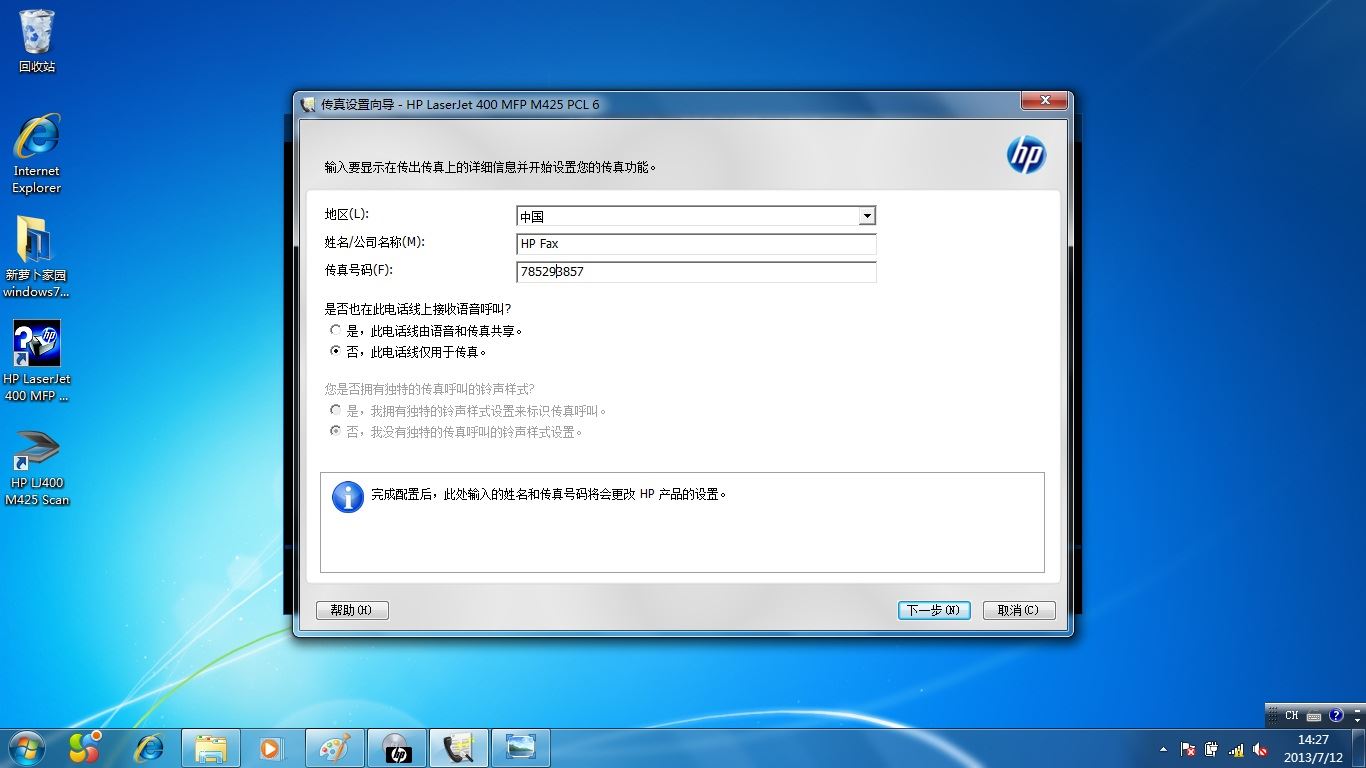Click the 下一步(N) next button

pos(934,610)
